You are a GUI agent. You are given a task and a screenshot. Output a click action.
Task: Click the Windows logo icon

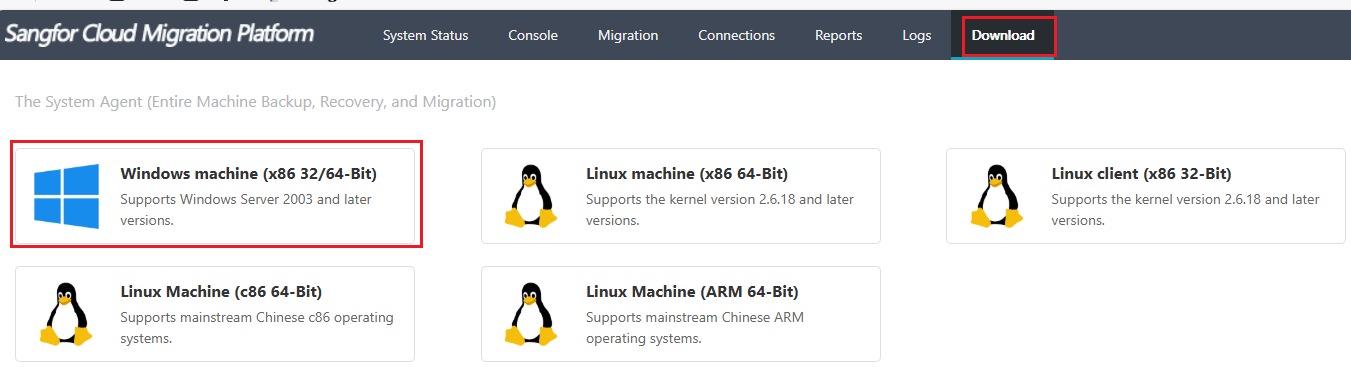coord(66,196)
